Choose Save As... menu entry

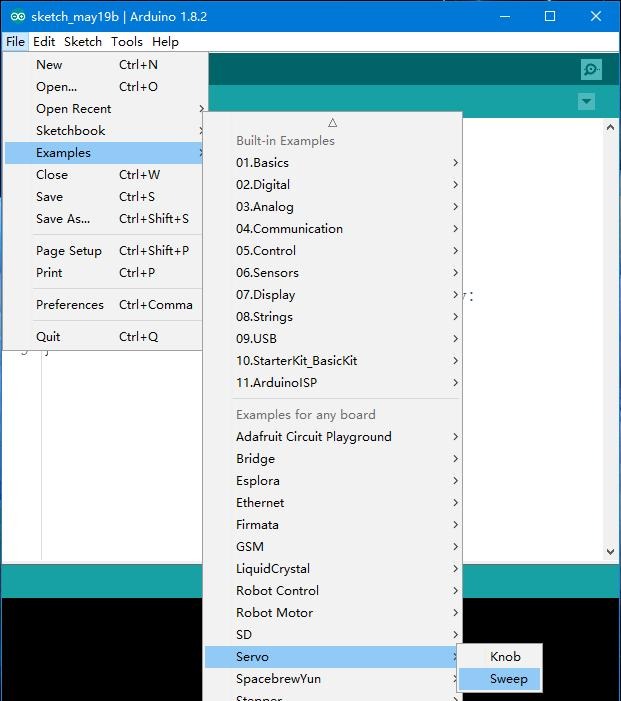point(105,219)
